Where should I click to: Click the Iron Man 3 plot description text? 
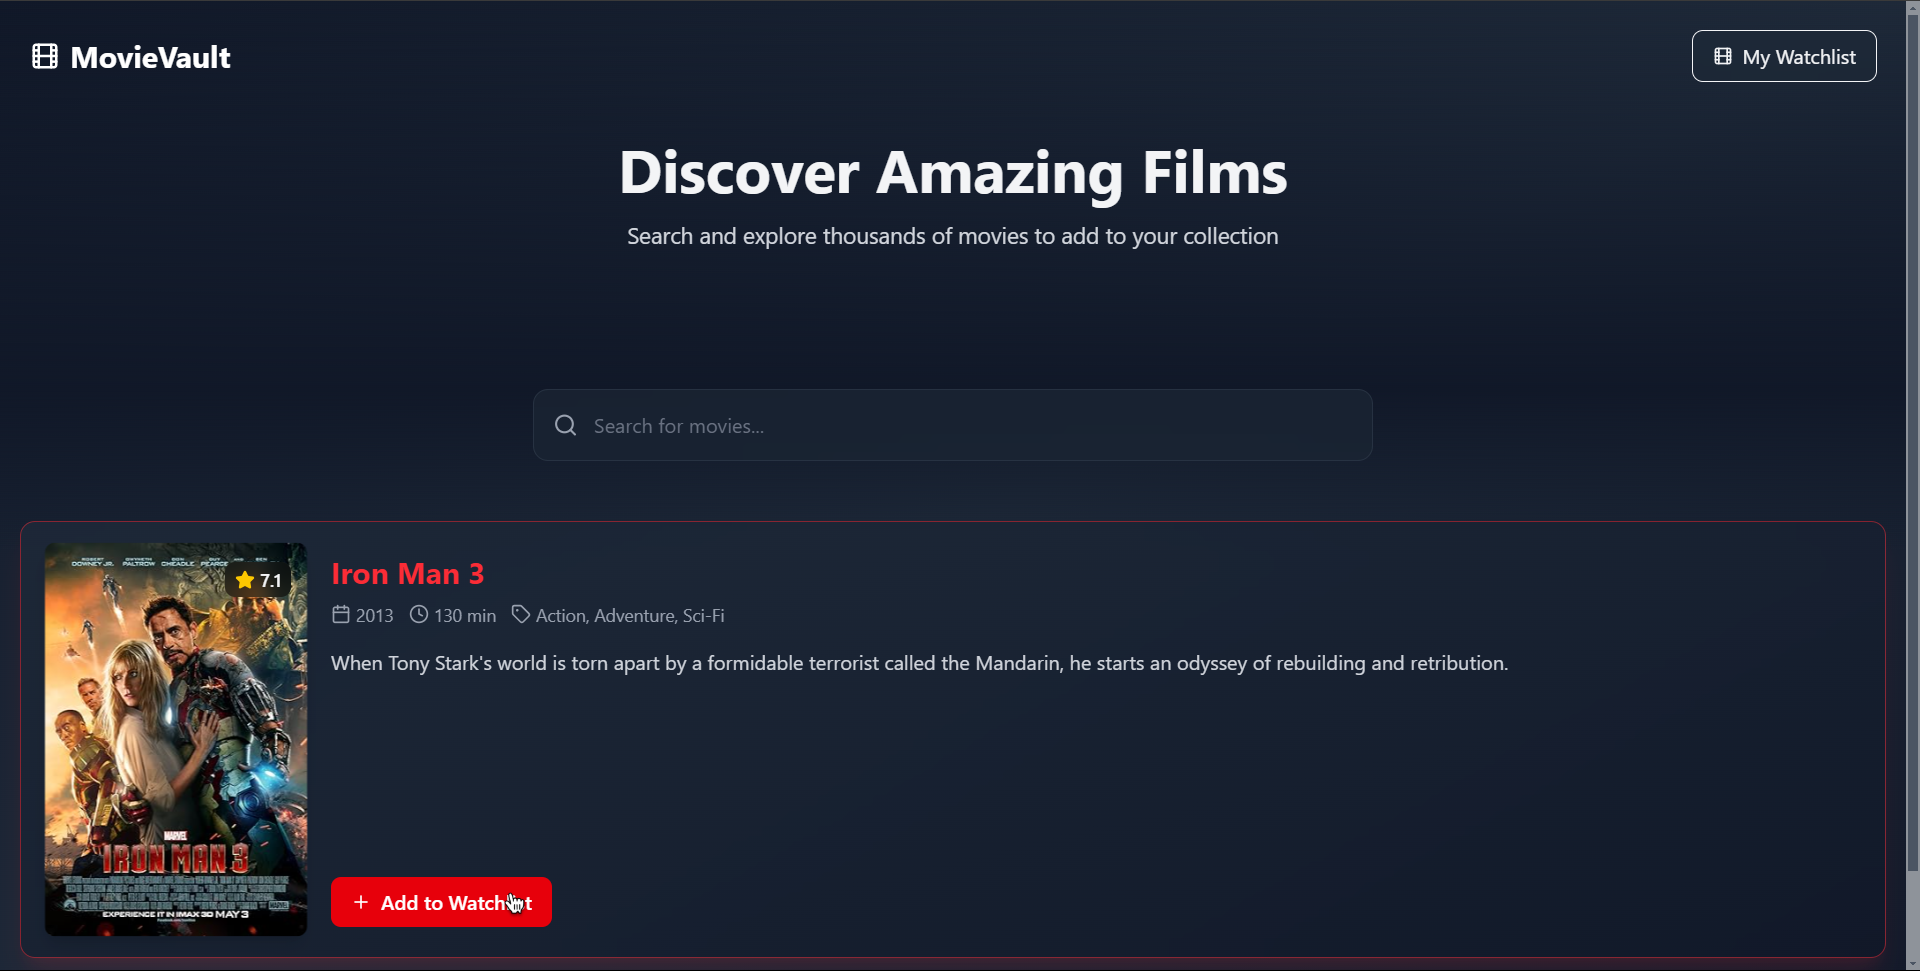(x=919, y=663)
